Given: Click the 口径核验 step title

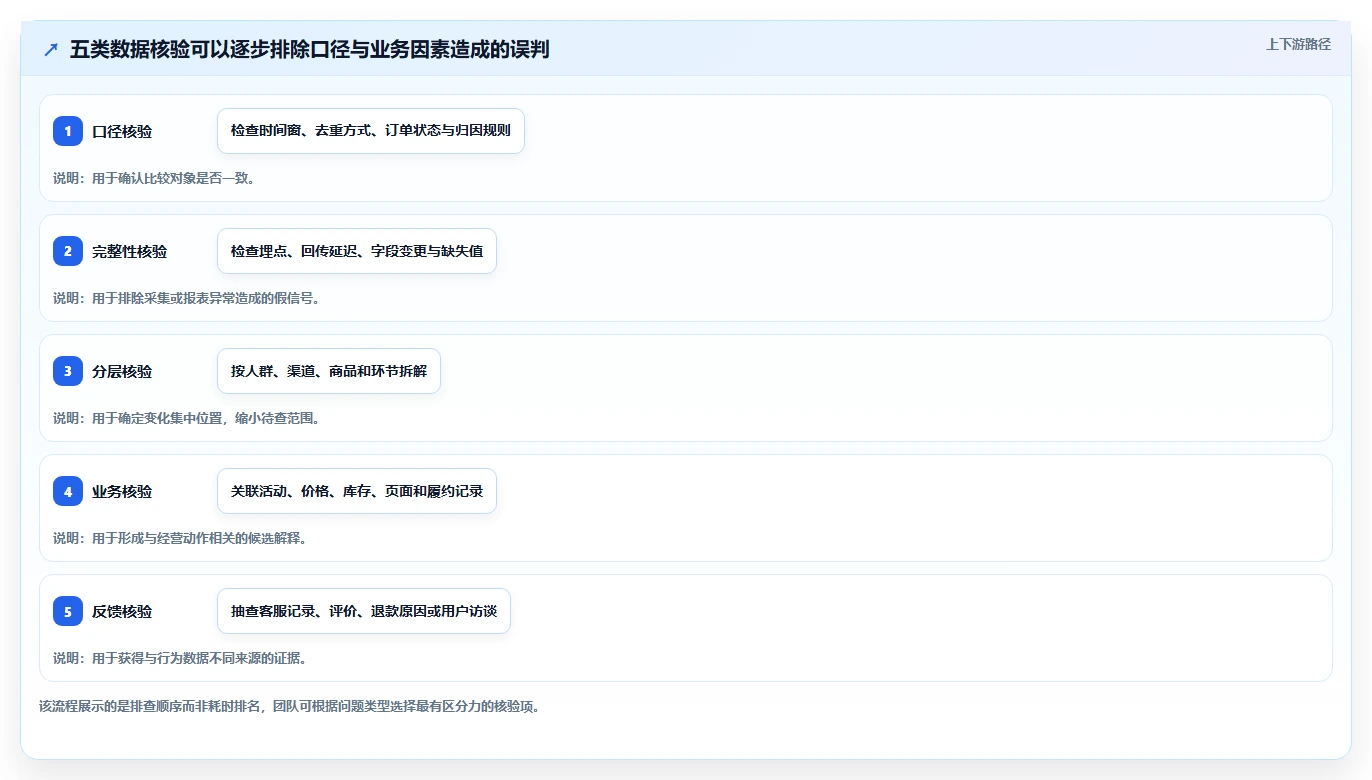Looking at the screenshot, I should coord(122,131).
